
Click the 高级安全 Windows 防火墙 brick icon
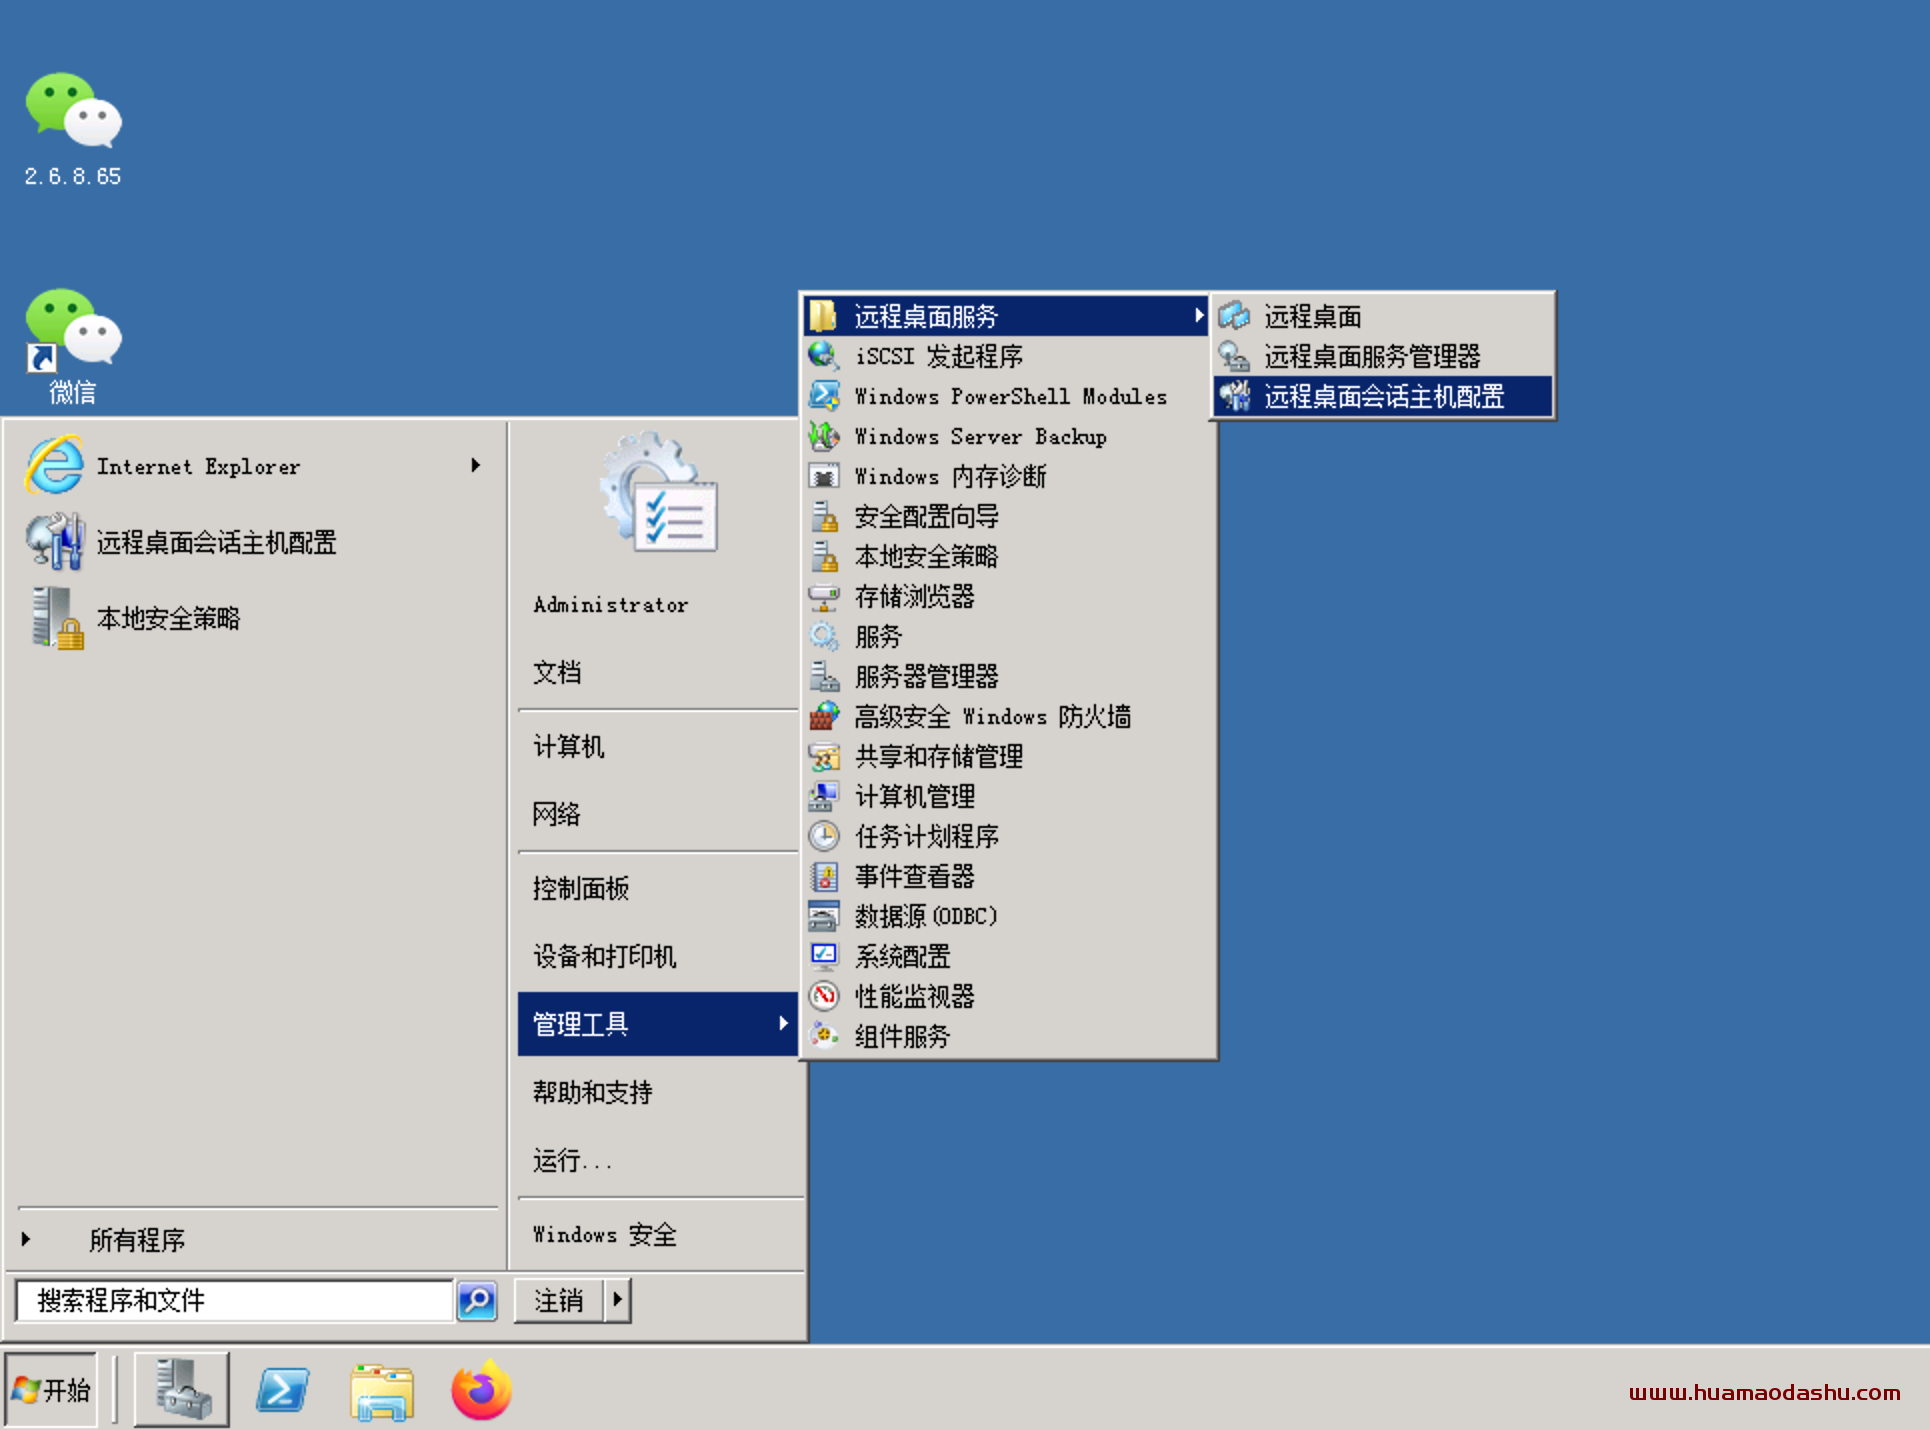(x=823, y=716)
